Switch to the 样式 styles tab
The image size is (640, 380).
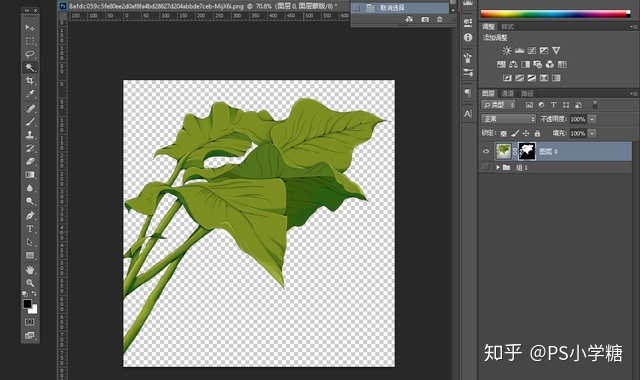click(x=507, y=27)
